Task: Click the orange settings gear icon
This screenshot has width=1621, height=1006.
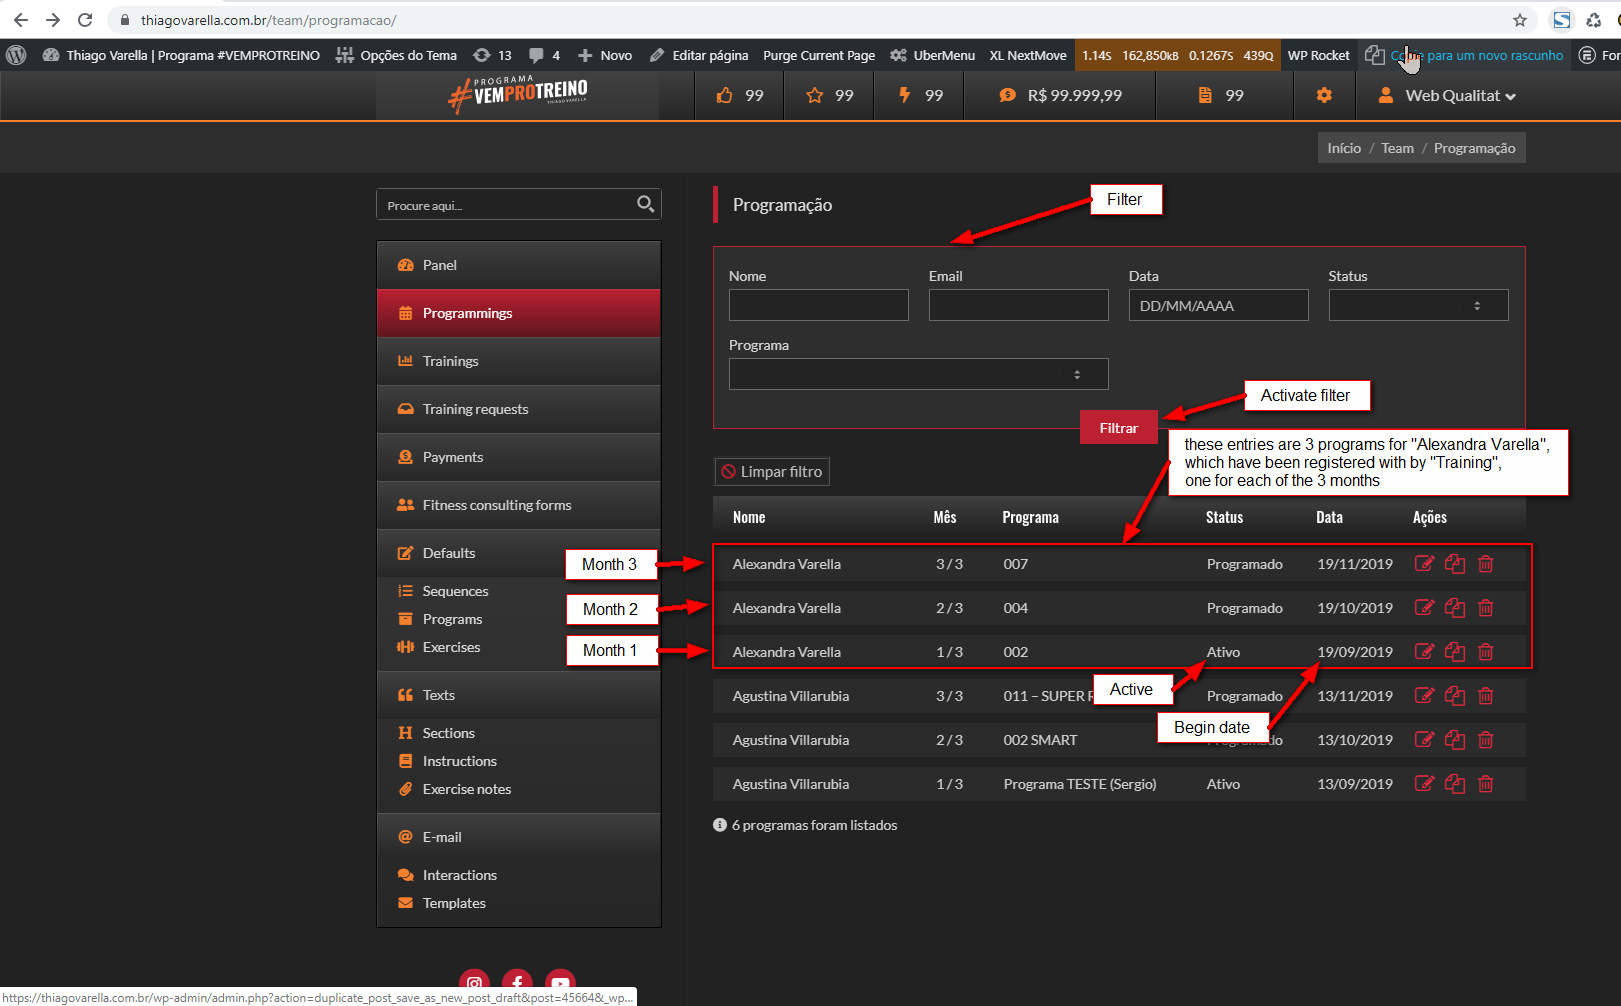Action: pos(1324,95)
